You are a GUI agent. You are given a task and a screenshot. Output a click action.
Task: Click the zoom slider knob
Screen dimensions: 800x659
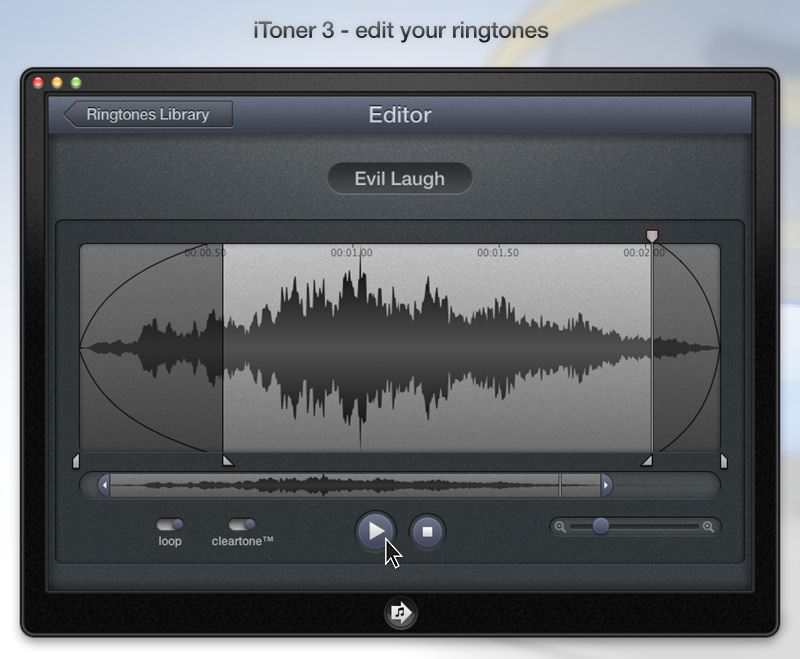[601, 526]
